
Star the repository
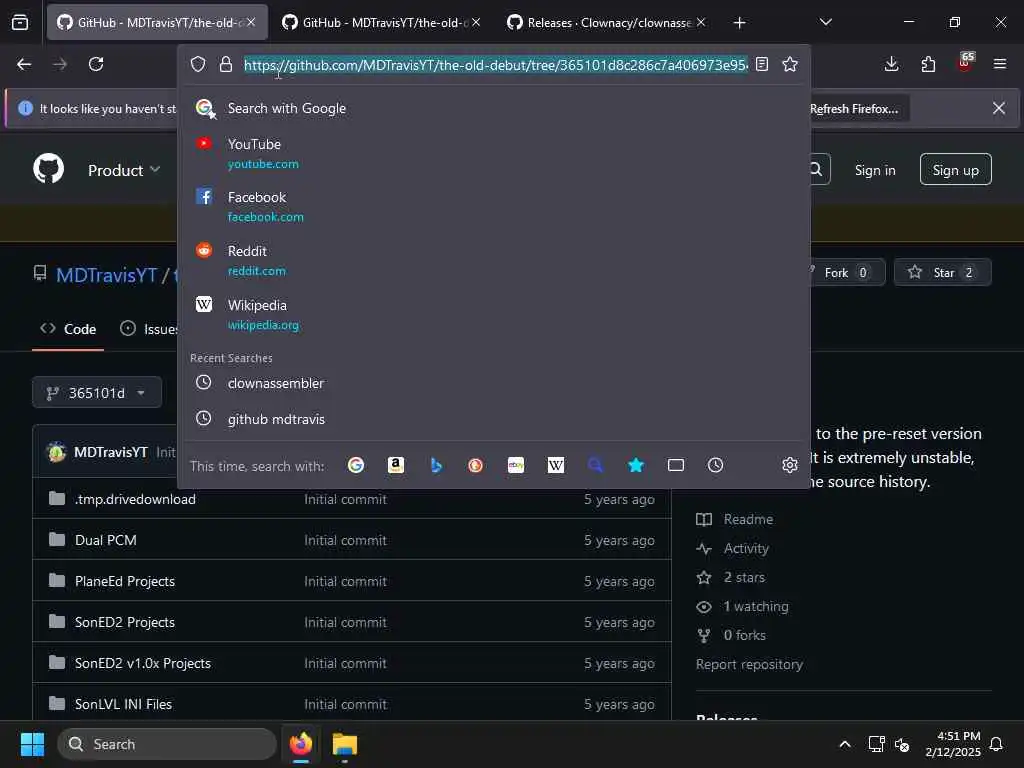(942, 272)
